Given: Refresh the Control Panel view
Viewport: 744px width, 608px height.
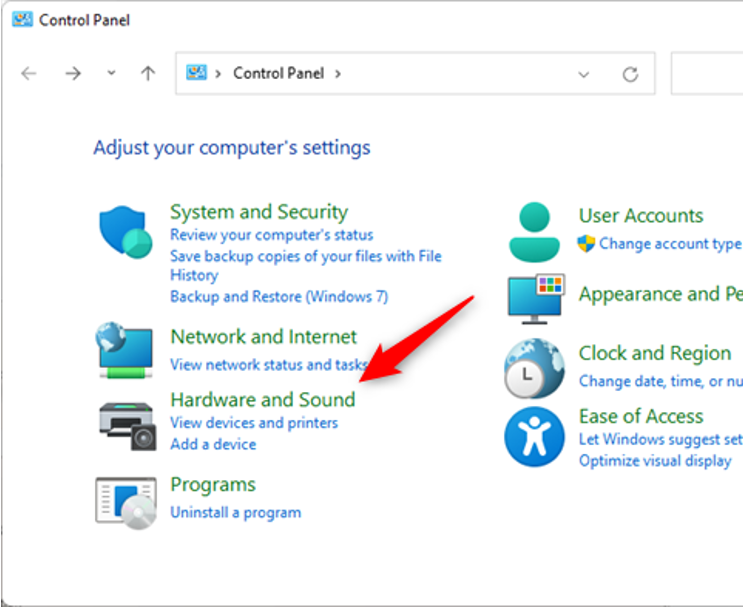Looking at the screenshot, I should [x=630, y=75].
